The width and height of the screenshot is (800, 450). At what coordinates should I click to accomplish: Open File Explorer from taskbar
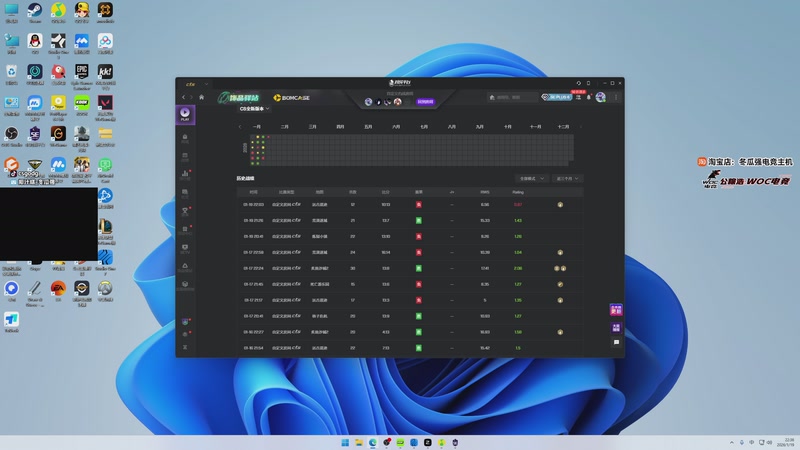359,442
